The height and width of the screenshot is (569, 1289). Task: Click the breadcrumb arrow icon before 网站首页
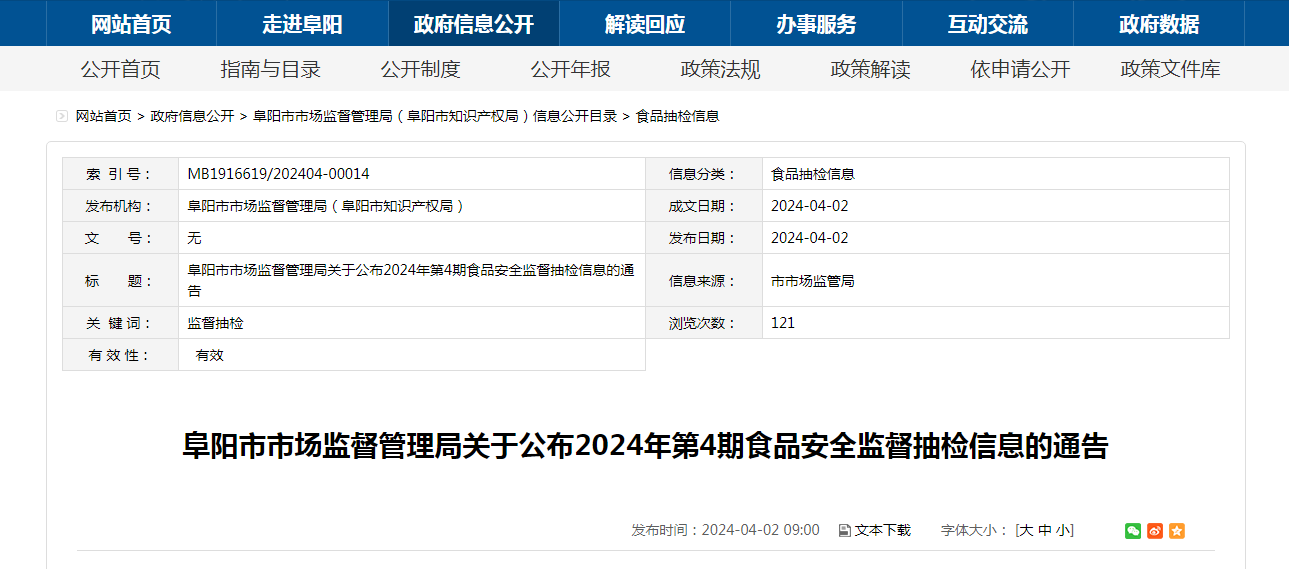(62, 117)
